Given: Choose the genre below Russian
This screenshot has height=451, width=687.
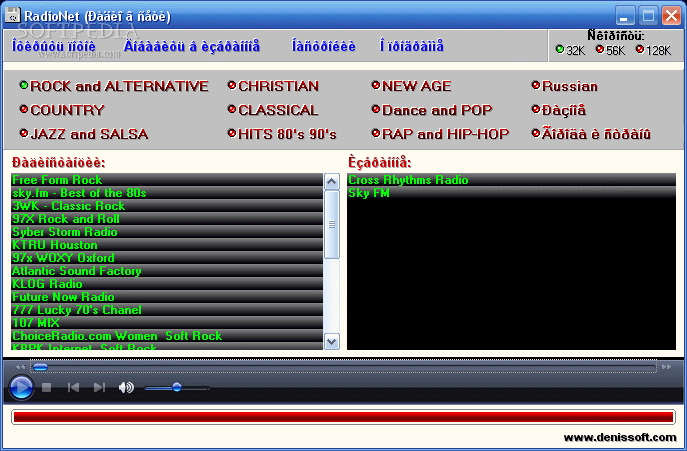Looking at the screenshot, I should click(559, 110).
